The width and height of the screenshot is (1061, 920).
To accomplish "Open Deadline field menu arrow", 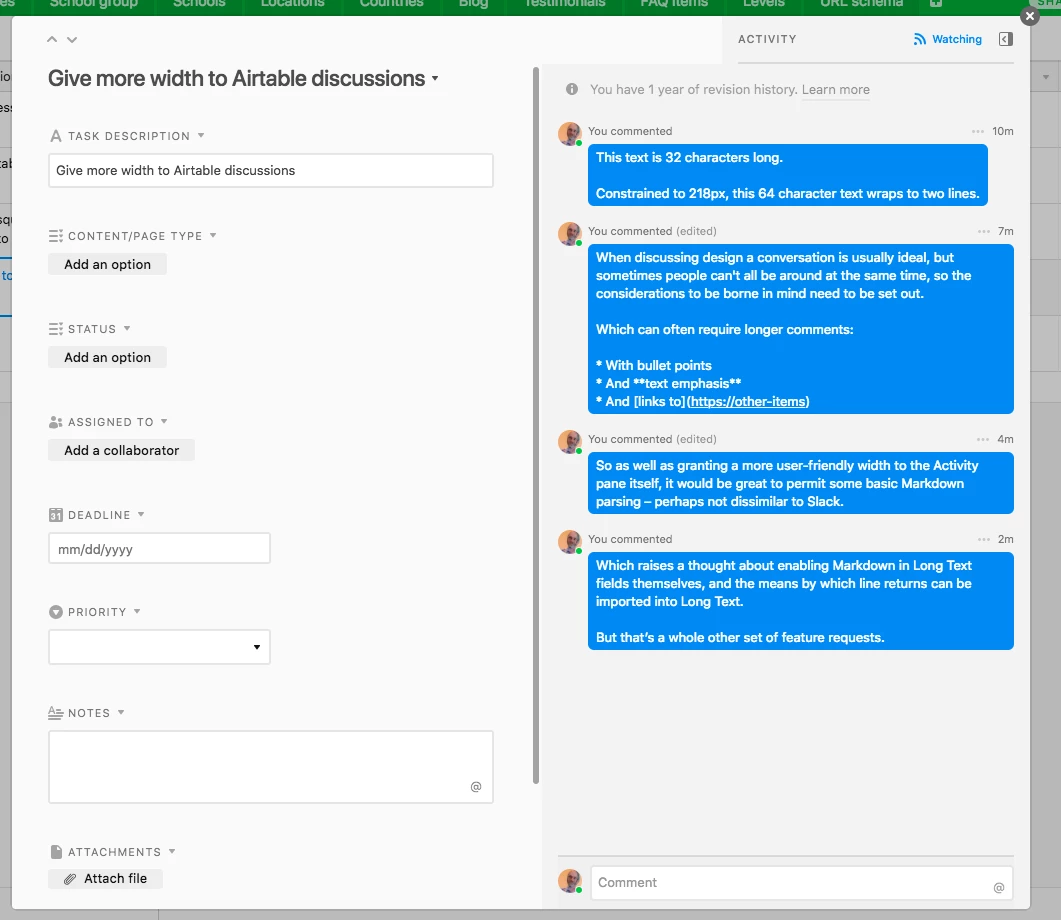I will 141,514.
